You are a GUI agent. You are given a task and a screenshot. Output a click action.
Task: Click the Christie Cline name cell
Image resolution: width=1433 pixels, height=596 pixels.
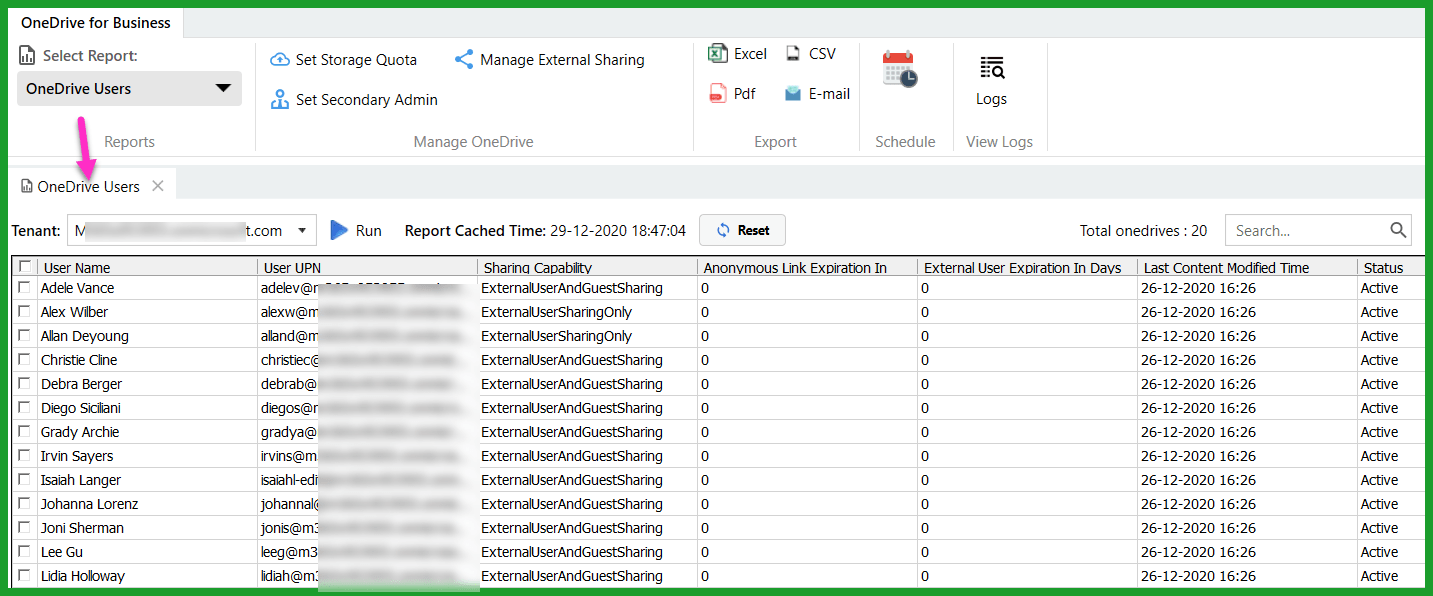click(147, 360)
